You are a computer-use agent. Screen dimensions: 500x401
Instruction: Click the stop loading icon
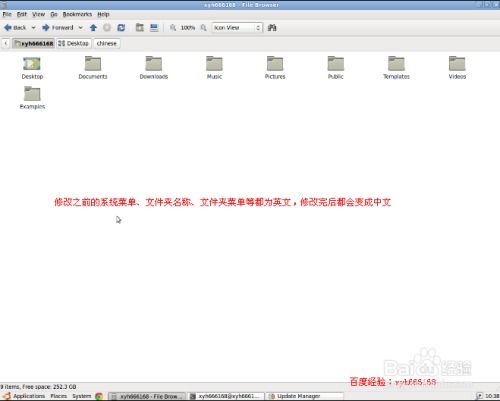[107, 28]
